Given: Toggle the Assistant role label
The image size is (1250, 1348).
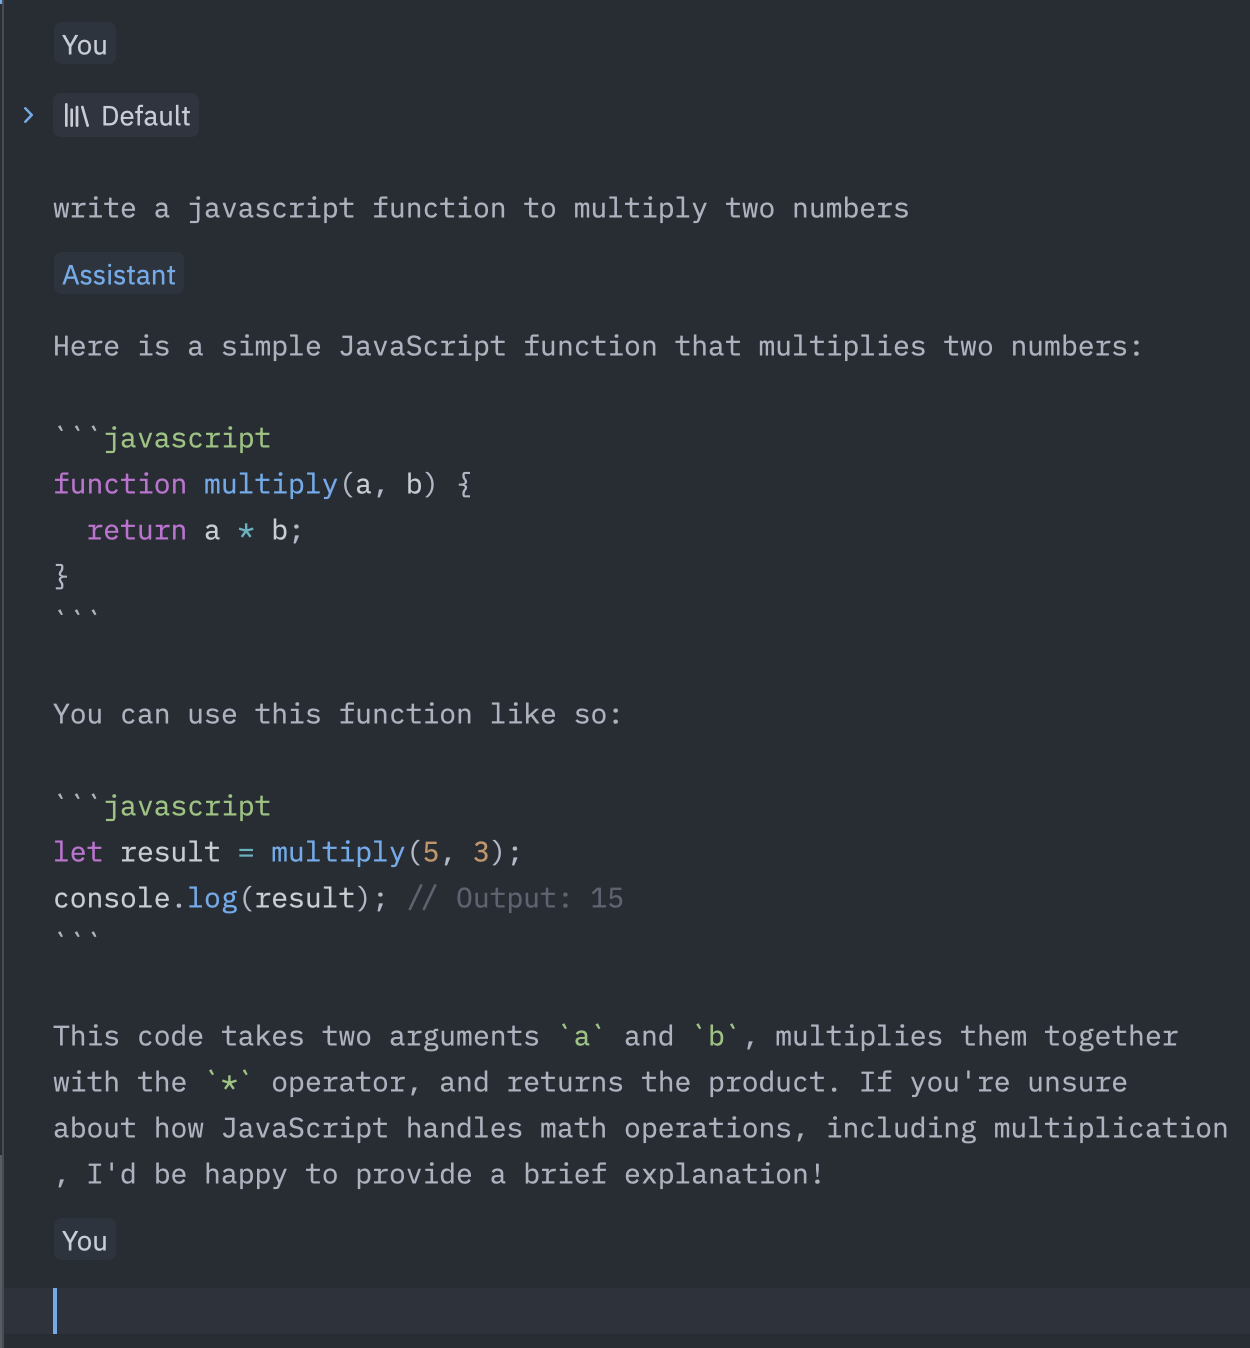Looking at the screenshot, I should pyautogui.click(x=119, y=275).
